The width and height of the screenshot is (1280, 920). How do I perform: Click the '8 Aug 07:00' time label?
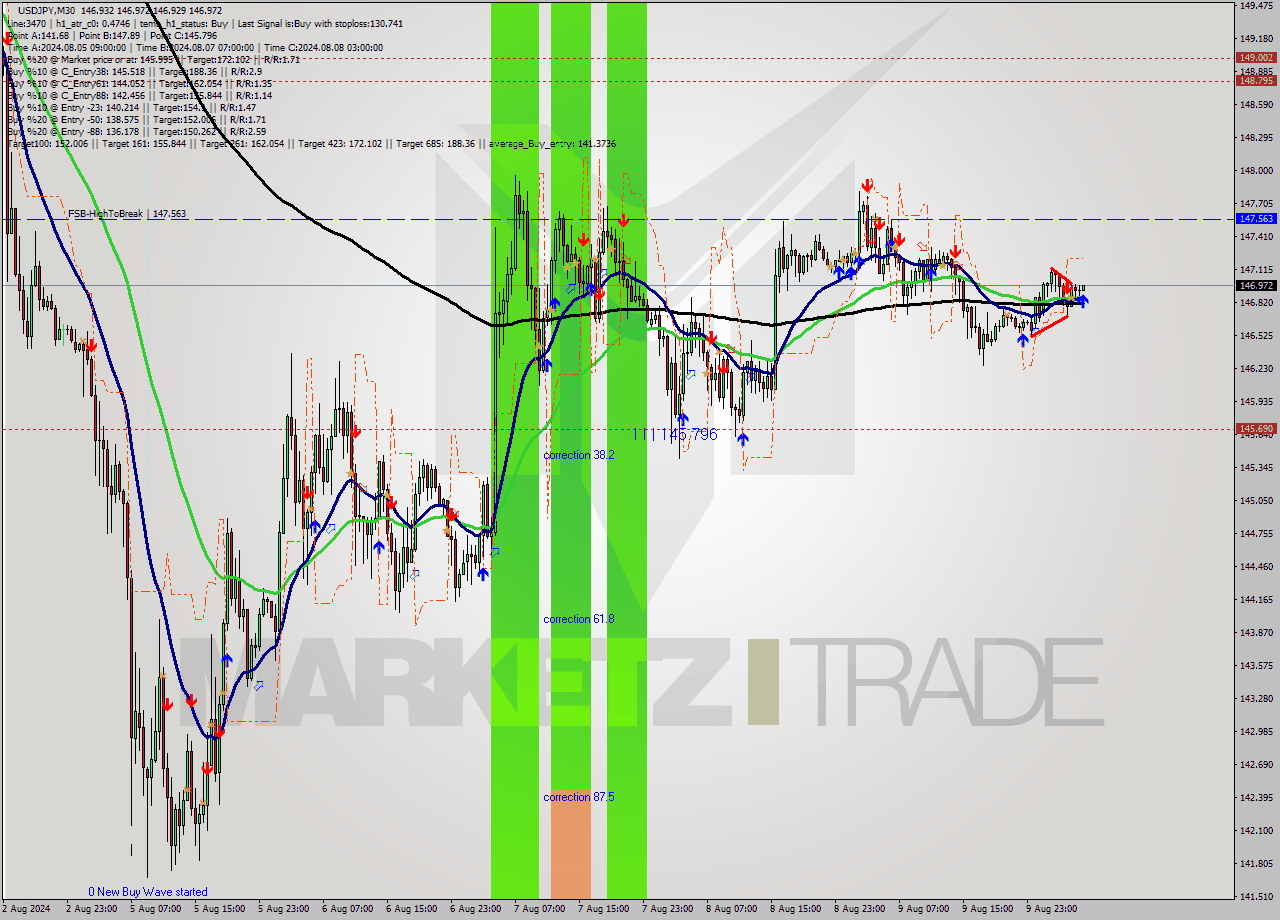pyautogui.click(x=734, y=909)
